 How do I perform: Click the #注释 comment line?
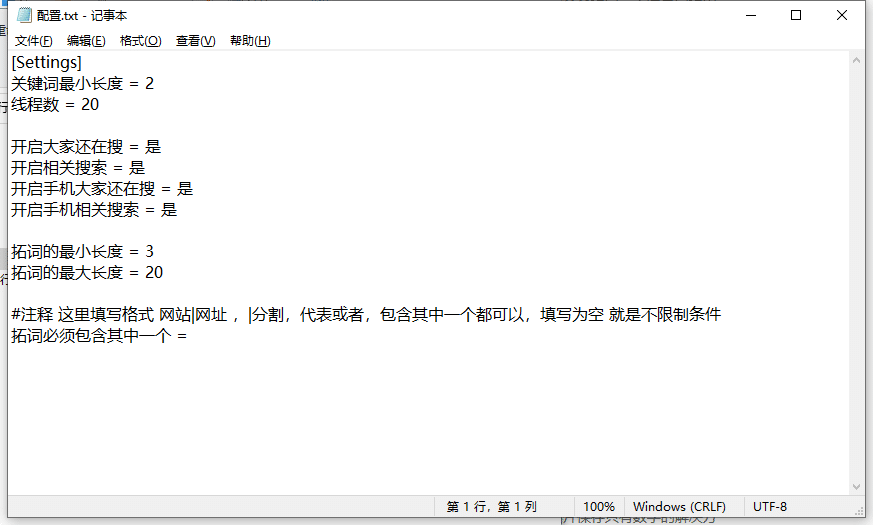pos(366,315)
